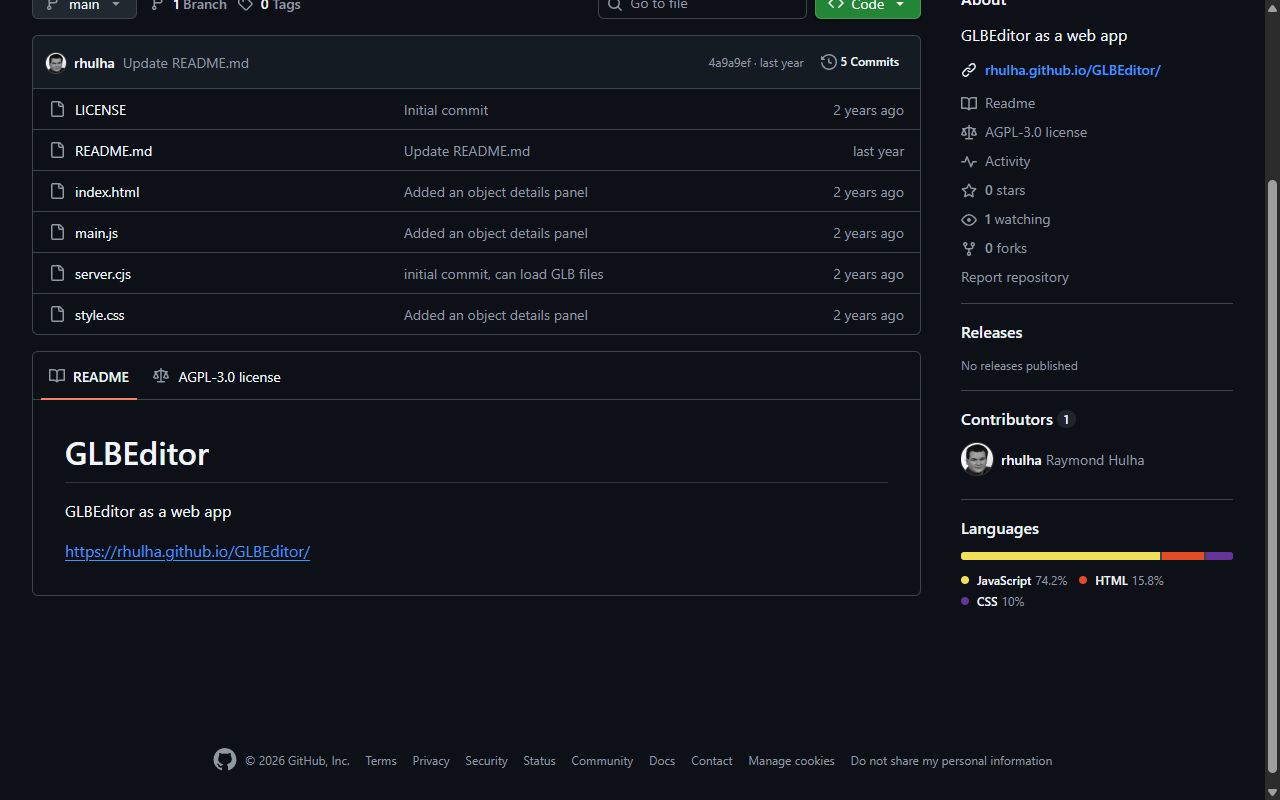Viewport: 1280px width, 800px height.
Task: Click the chain link icon beside the website URL
Action: coord(968,70)
